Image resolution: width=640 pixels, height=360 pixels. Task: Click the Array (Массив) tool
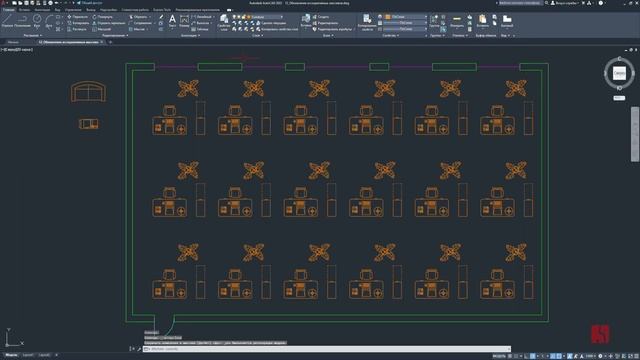(x=137, y=29)
